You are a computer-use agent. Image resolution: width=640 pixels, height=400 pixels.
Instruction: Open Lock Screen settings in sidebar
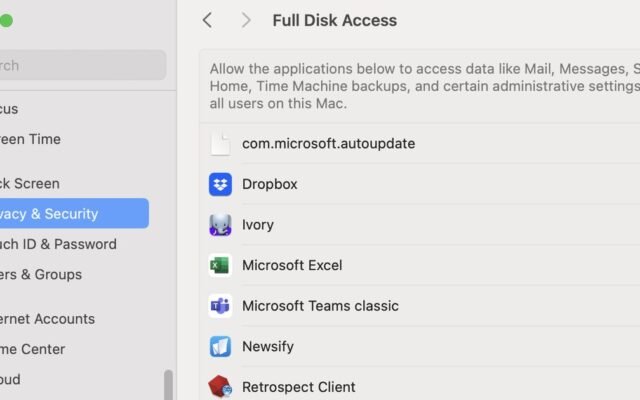pos(30,184)
